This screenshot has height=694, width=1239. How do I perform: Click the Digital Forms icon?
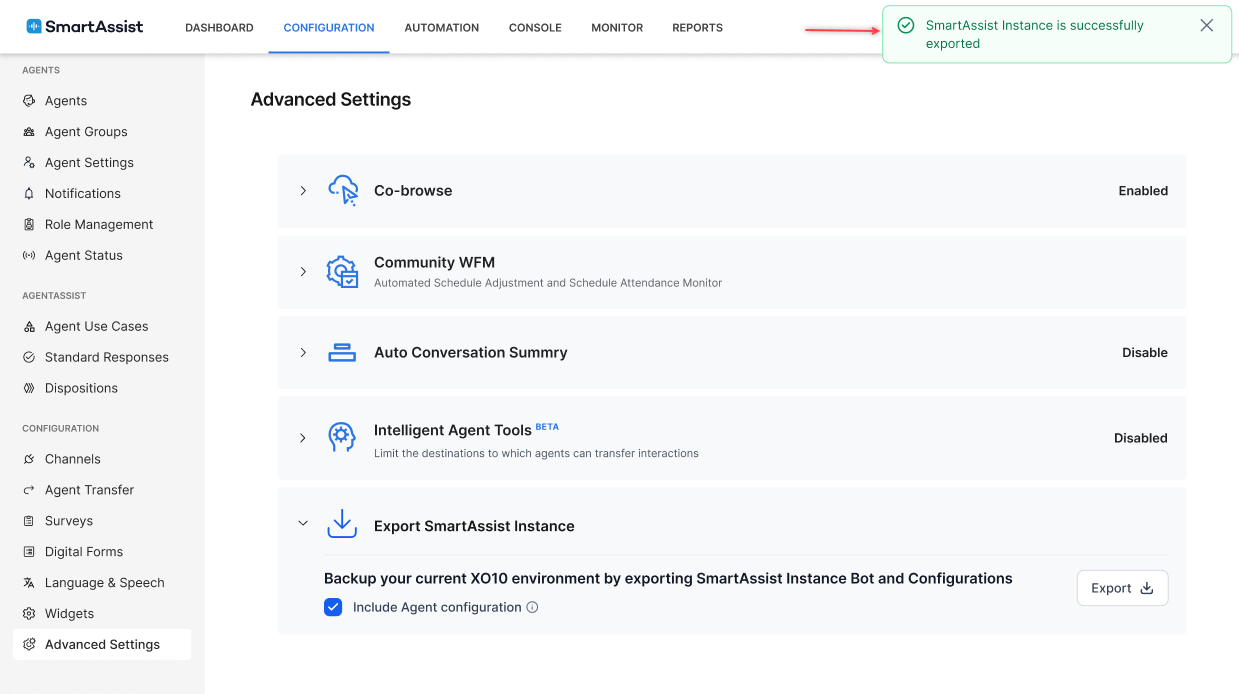(29, 552)
